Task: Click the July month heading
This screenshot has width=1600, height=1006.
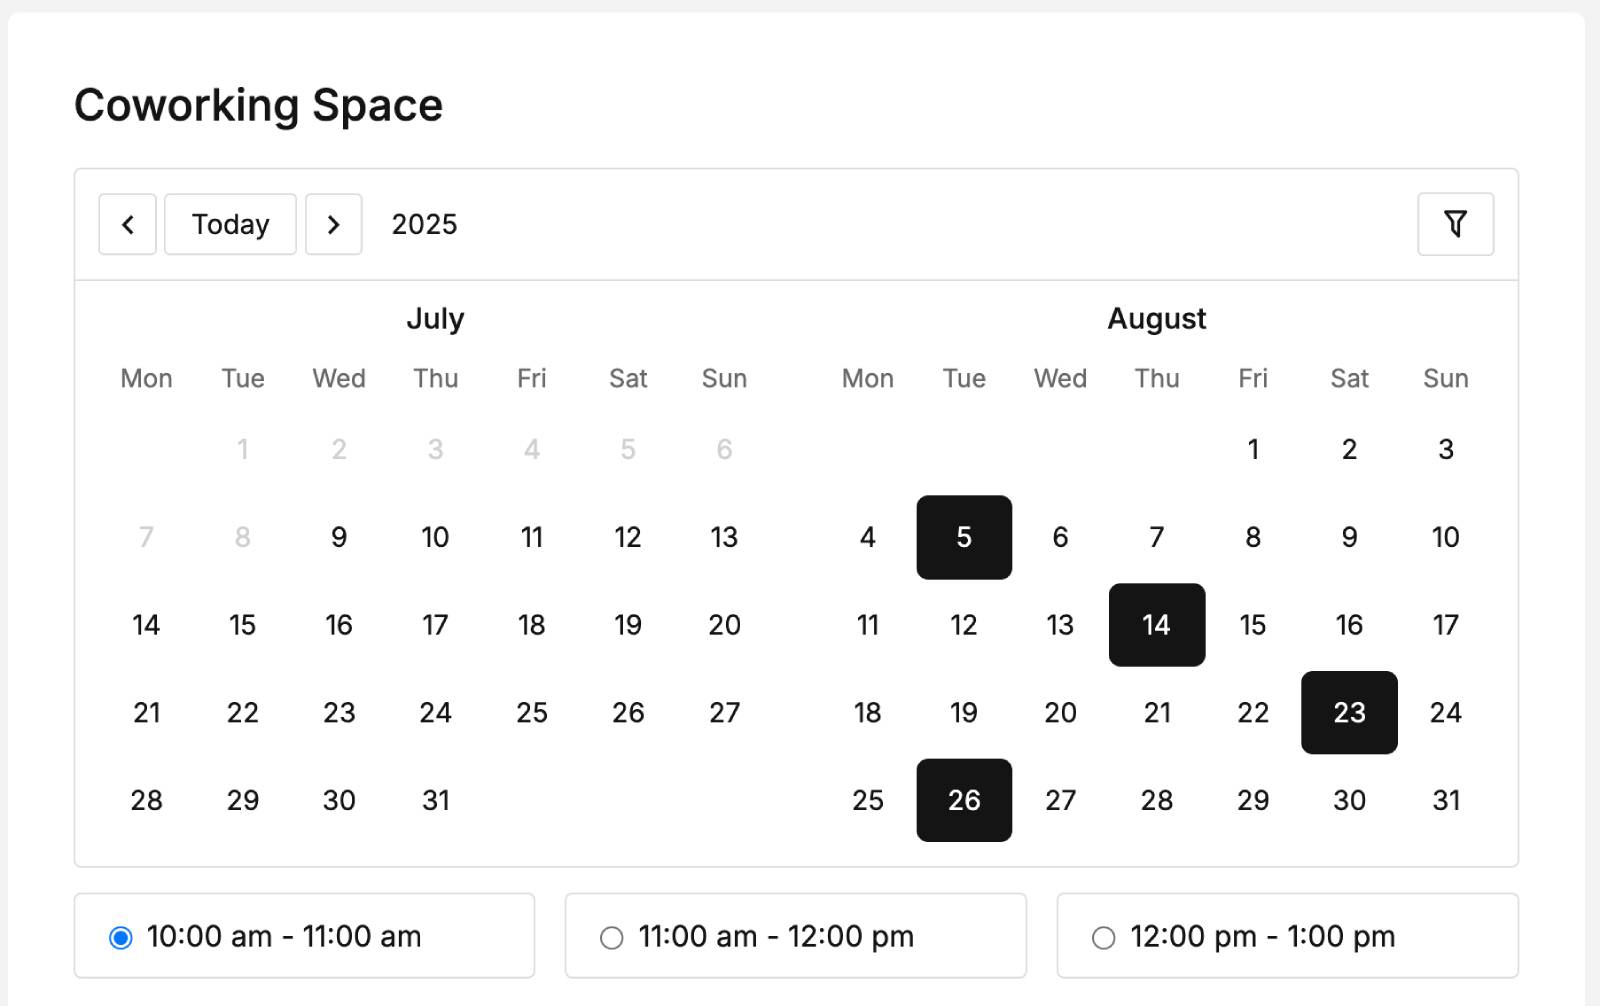Action: (x=435, y=318)
